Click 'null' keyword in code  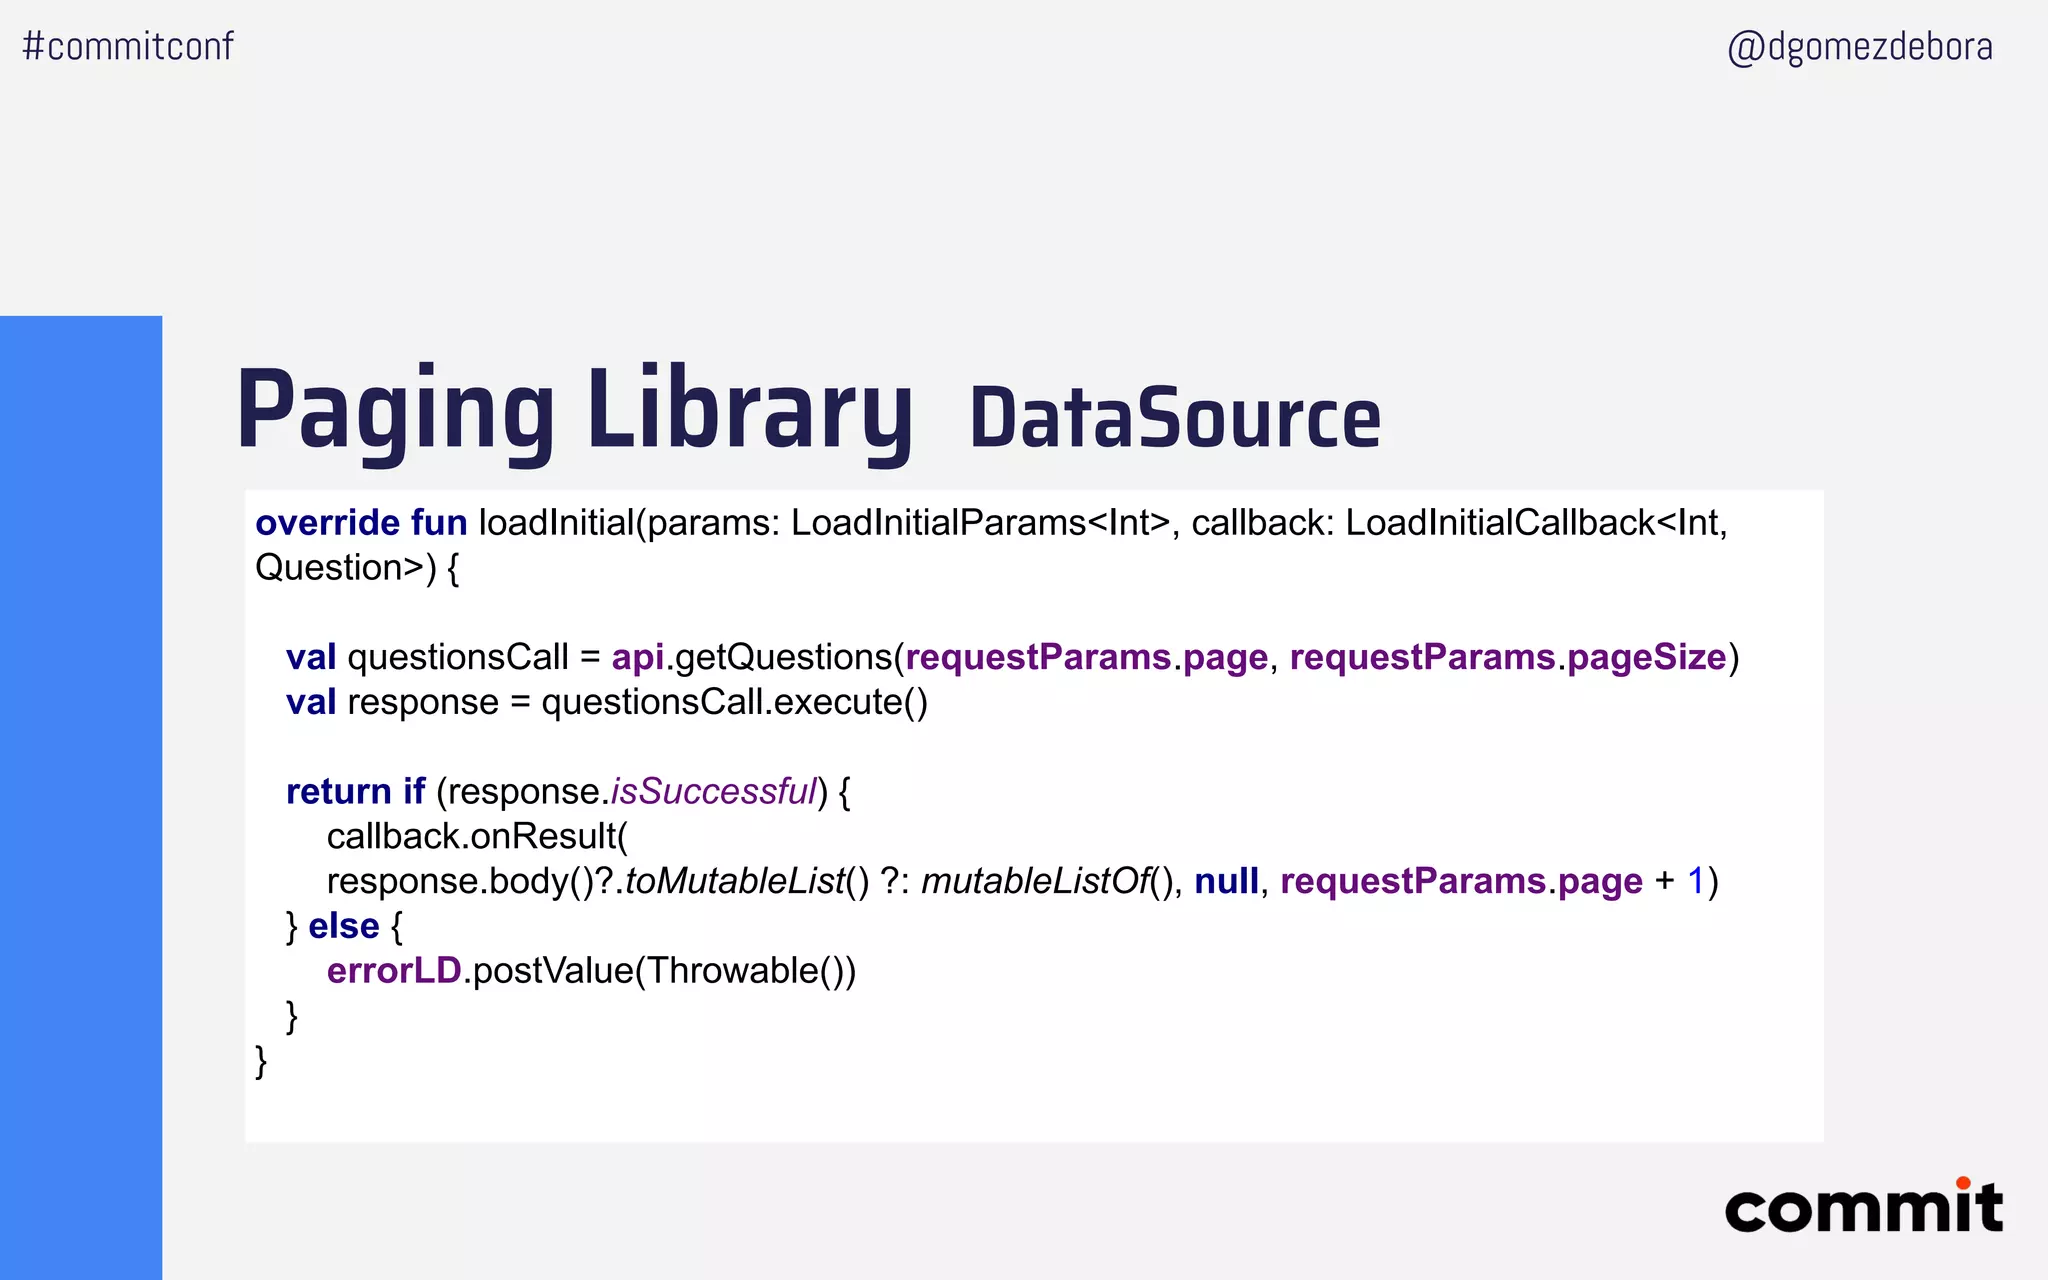tap(1226, 881)
